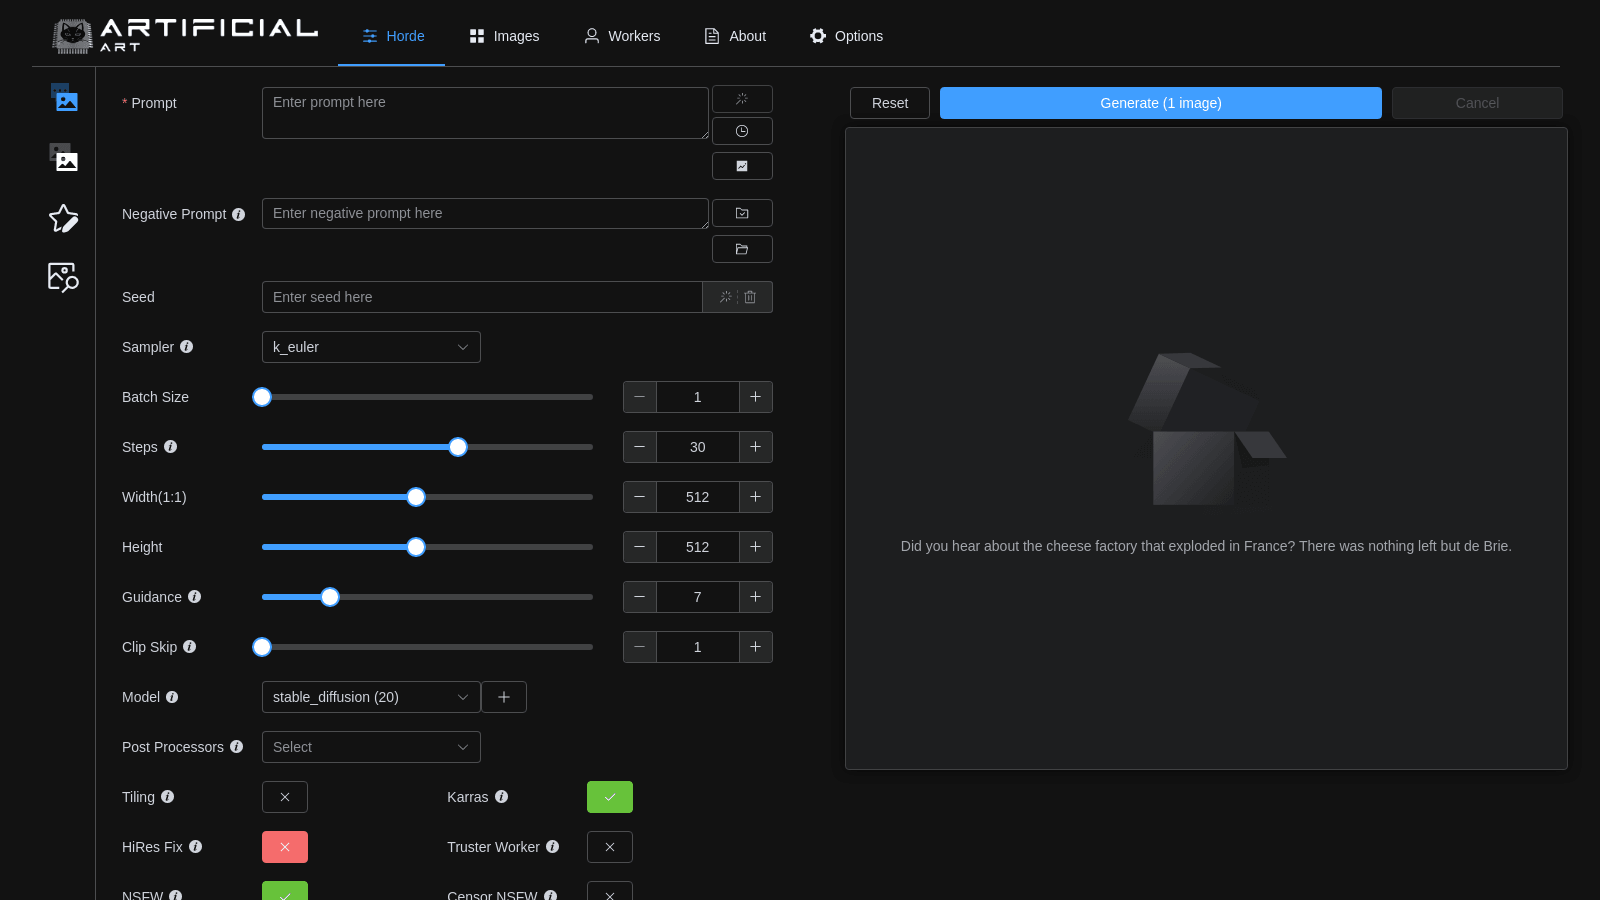Viewport: 1600px width, 900px height.
Task: Expand the Model dropdown stable_diffusion
Action: coord(371,697)
